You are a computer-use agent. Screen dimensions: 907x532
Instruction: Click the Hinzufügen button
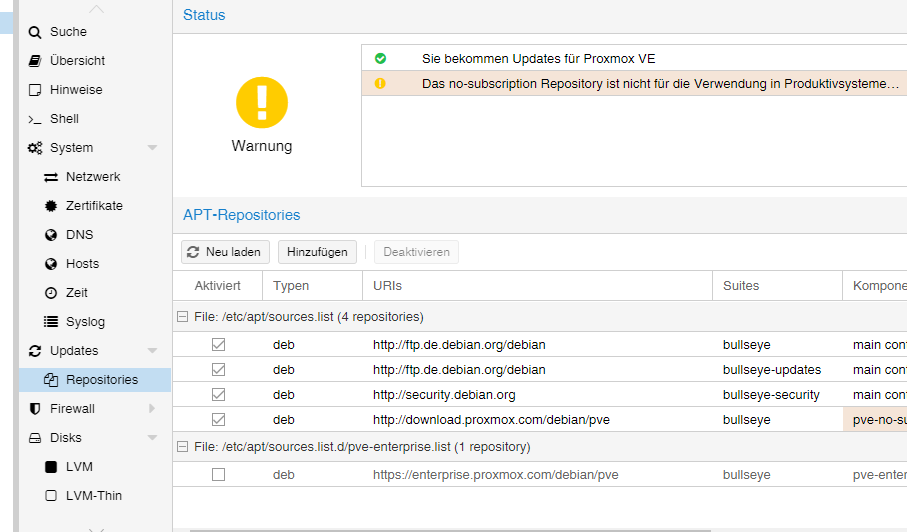pos(317,252)
